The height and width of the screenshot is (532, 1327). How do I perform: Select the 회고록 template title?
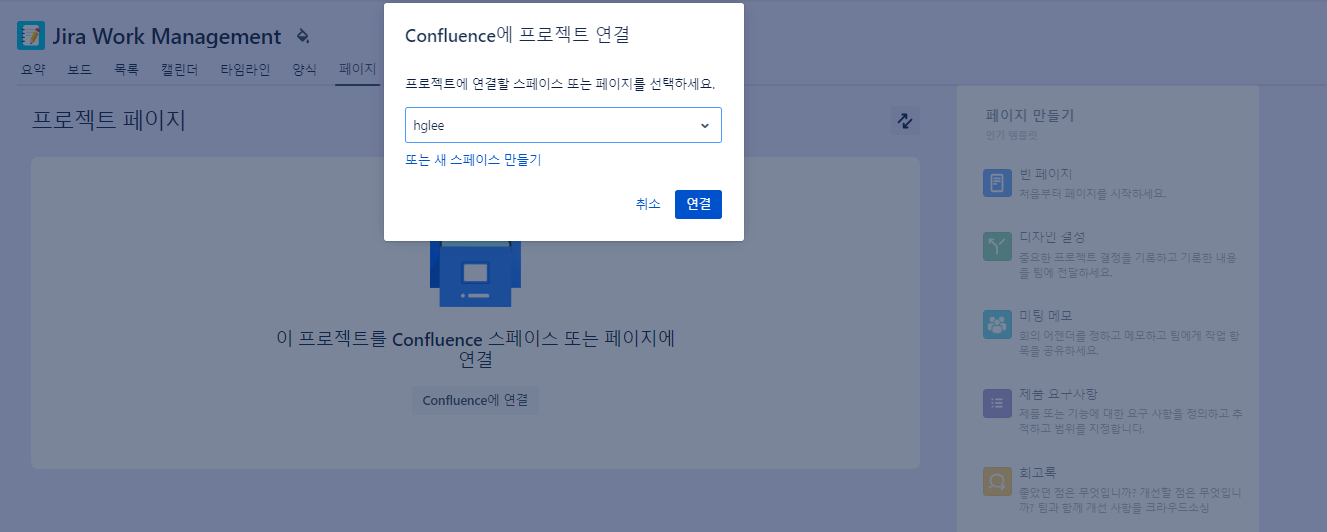tap(1038, 472)
